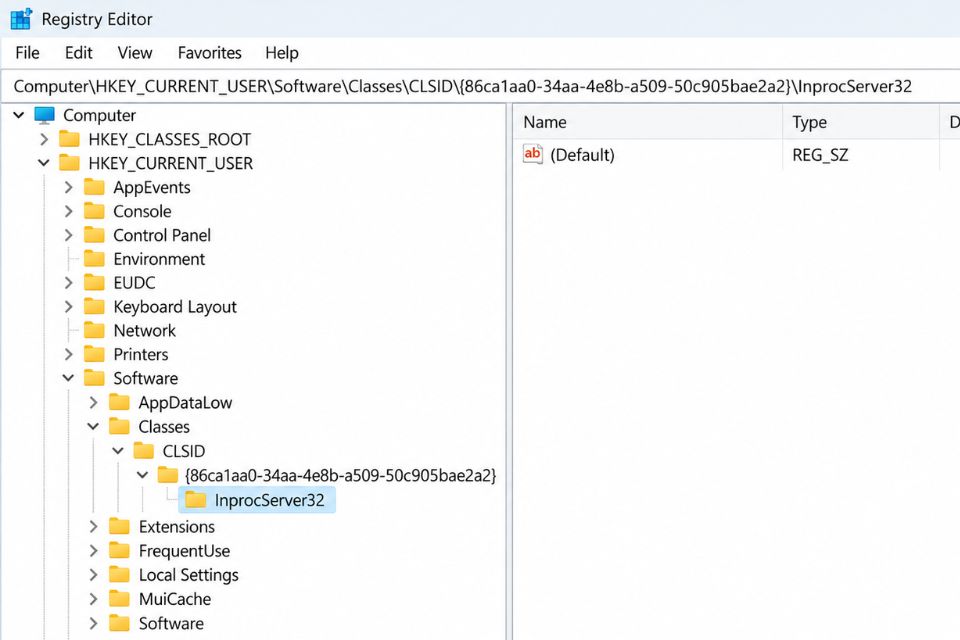Select the {86ca1aa0-34aa-4e8b-a509-50c905bae2a2} key label
The image size is (960, 640).
(x=340, y=475)
